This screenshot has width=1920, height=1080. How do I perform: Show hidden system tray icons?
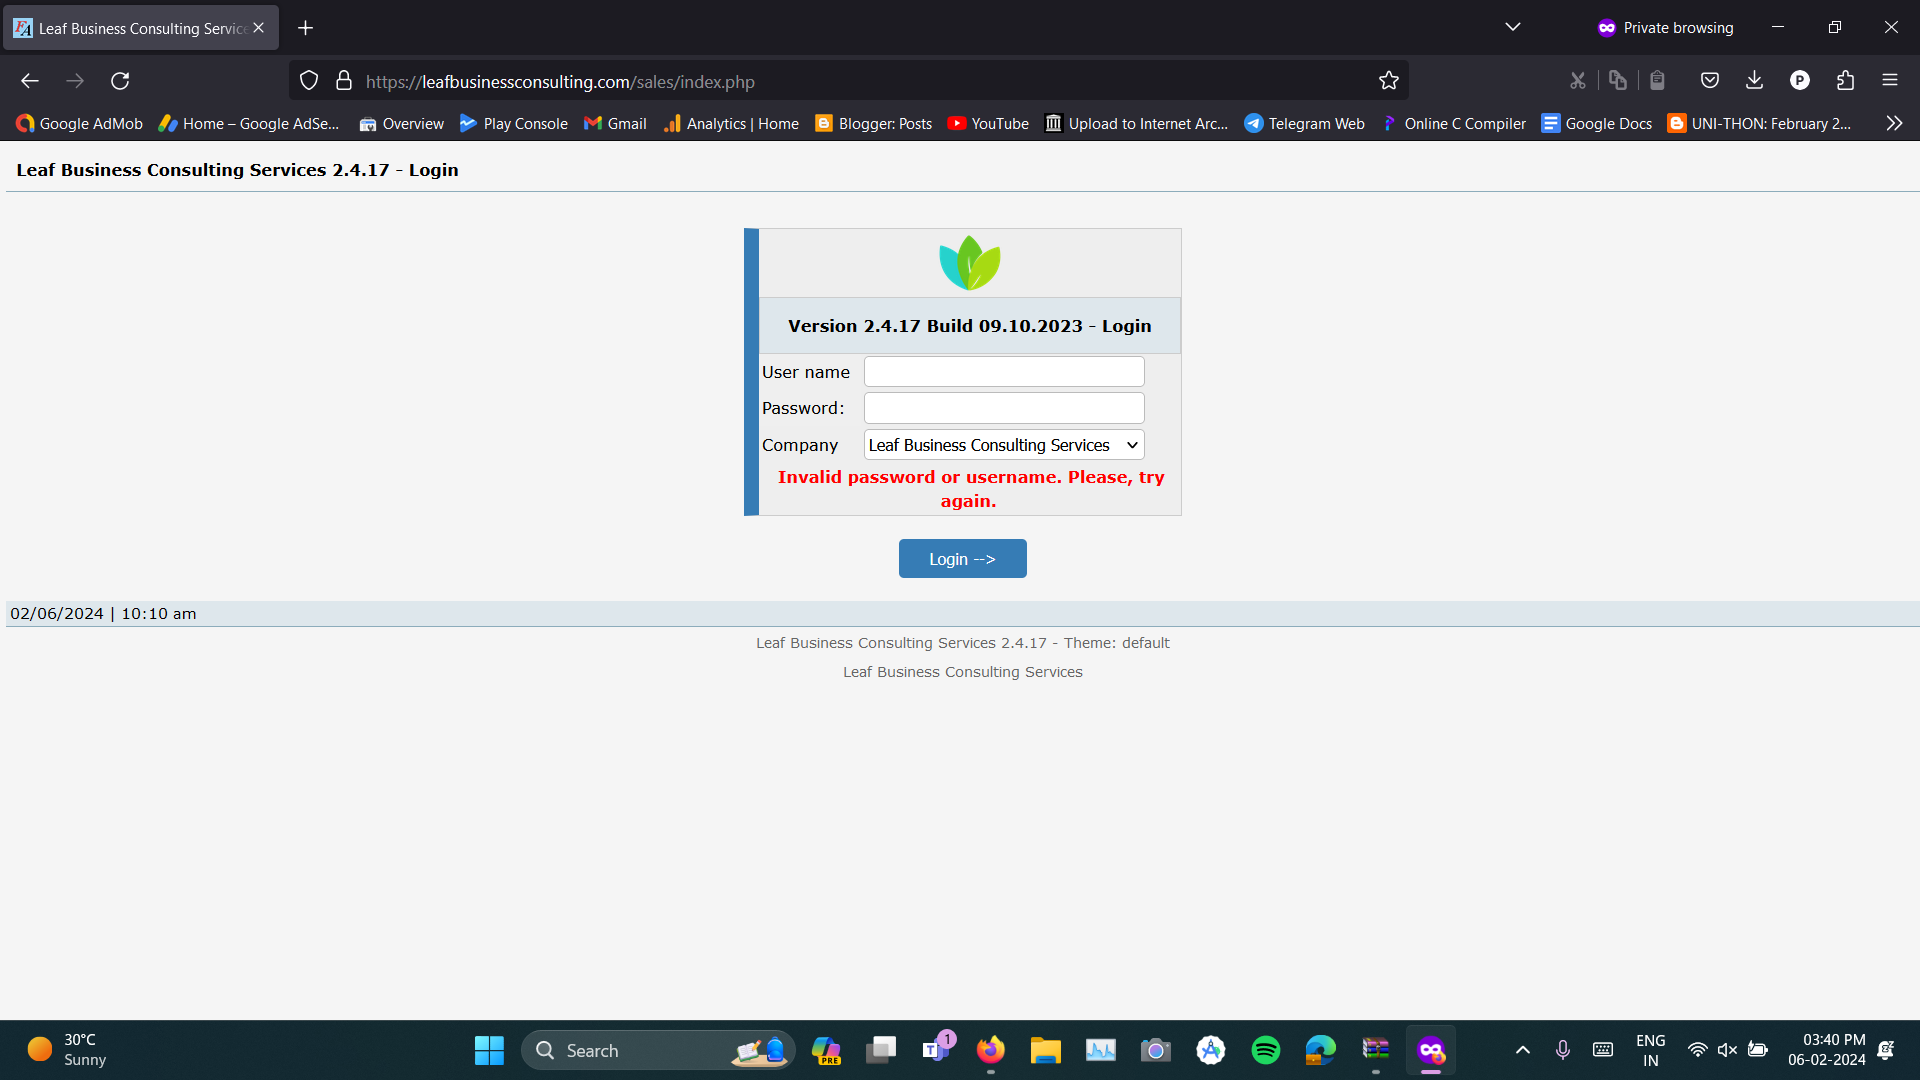click(x=1523, y=1050)
